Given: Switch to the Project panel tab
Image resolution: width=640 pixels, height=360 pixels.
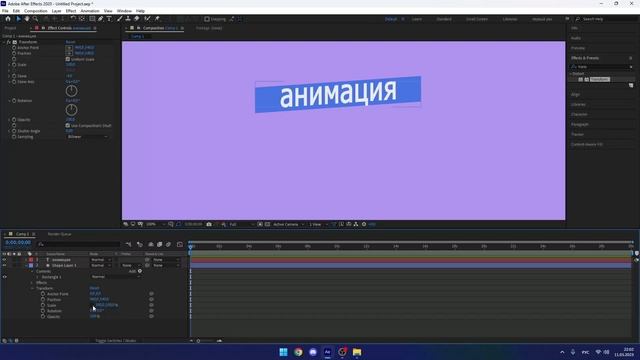Looking at the screenshot, I should [x=10, y=28].
